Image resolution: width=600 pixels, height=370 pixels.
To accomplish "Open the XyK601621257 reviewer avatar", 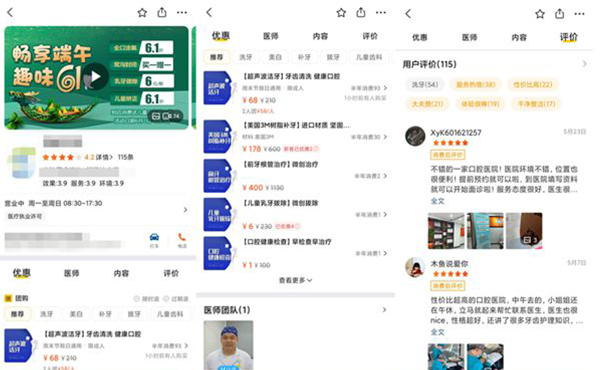I will point(415,136).
